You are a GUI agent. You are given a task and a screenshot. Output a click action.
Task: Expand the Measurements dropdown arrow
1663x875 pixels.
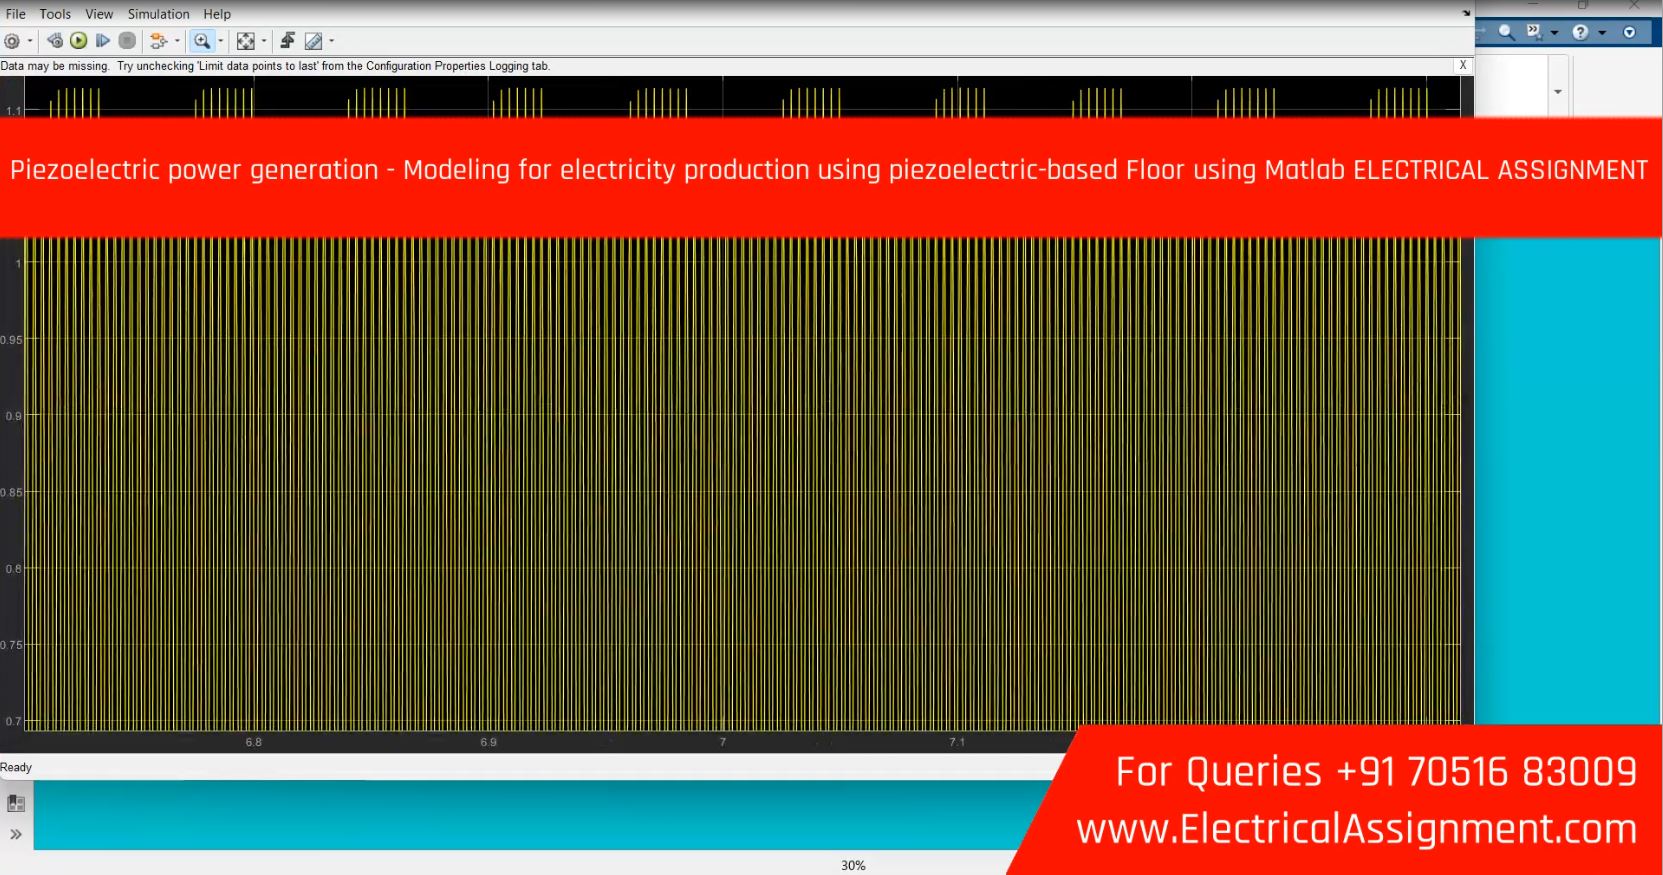(x=332, y=41)
